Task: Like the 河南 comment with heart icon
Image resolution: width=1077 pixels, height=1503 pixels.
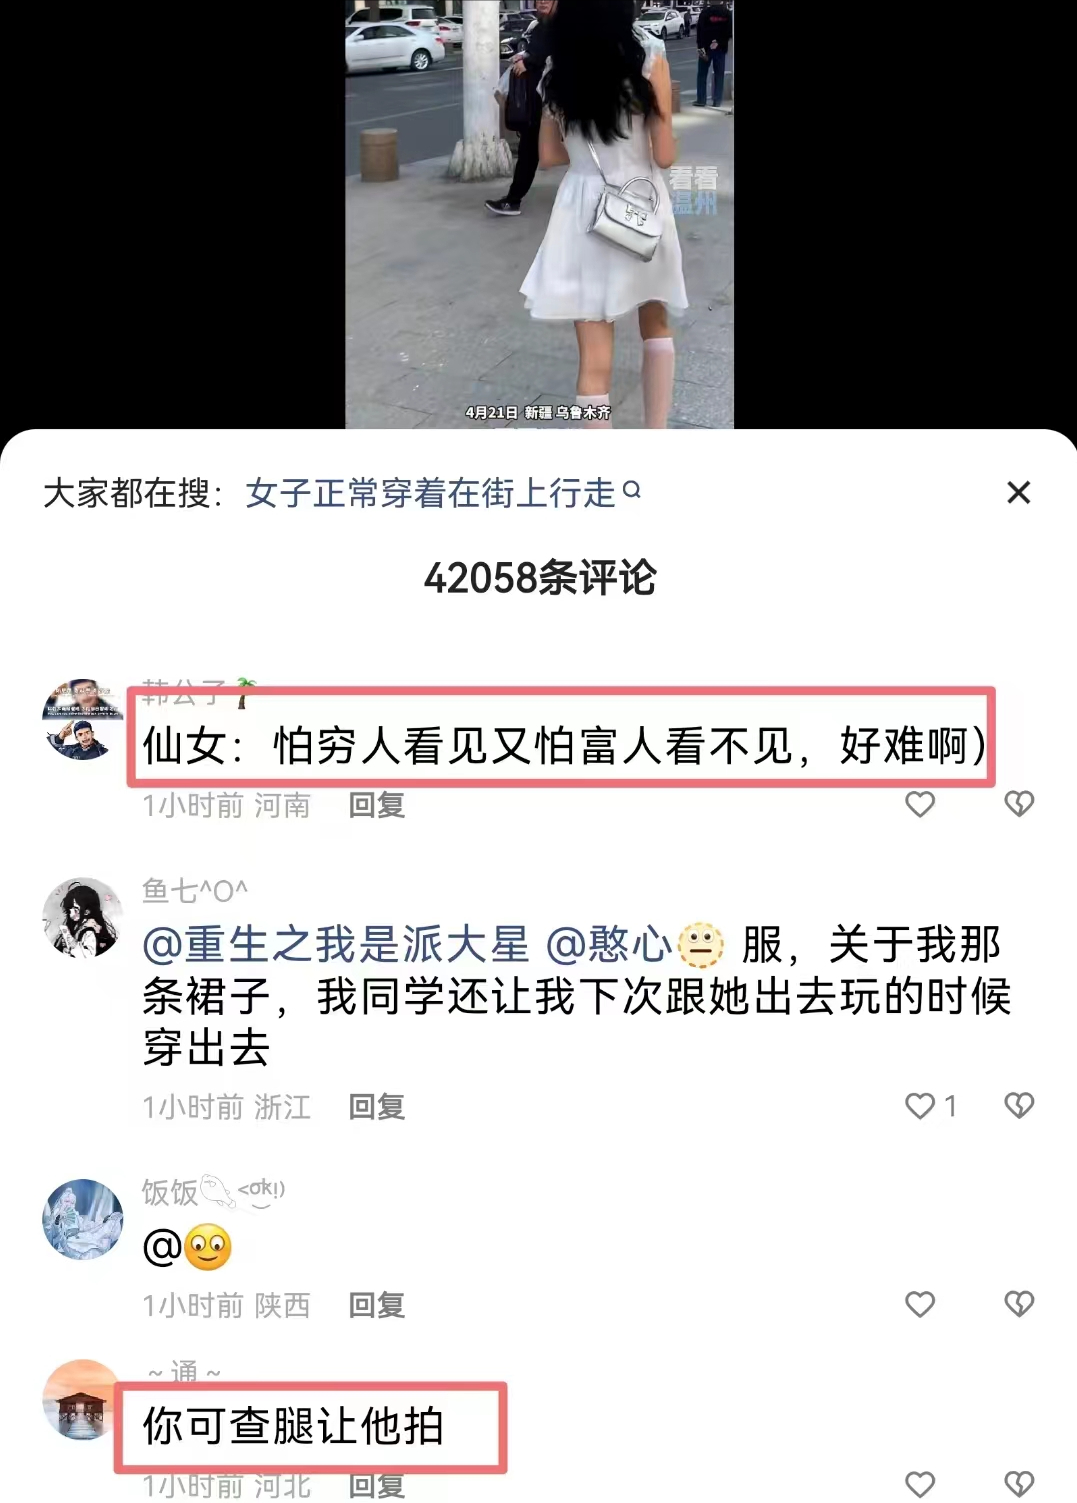Action: click(x=920, y=804)
